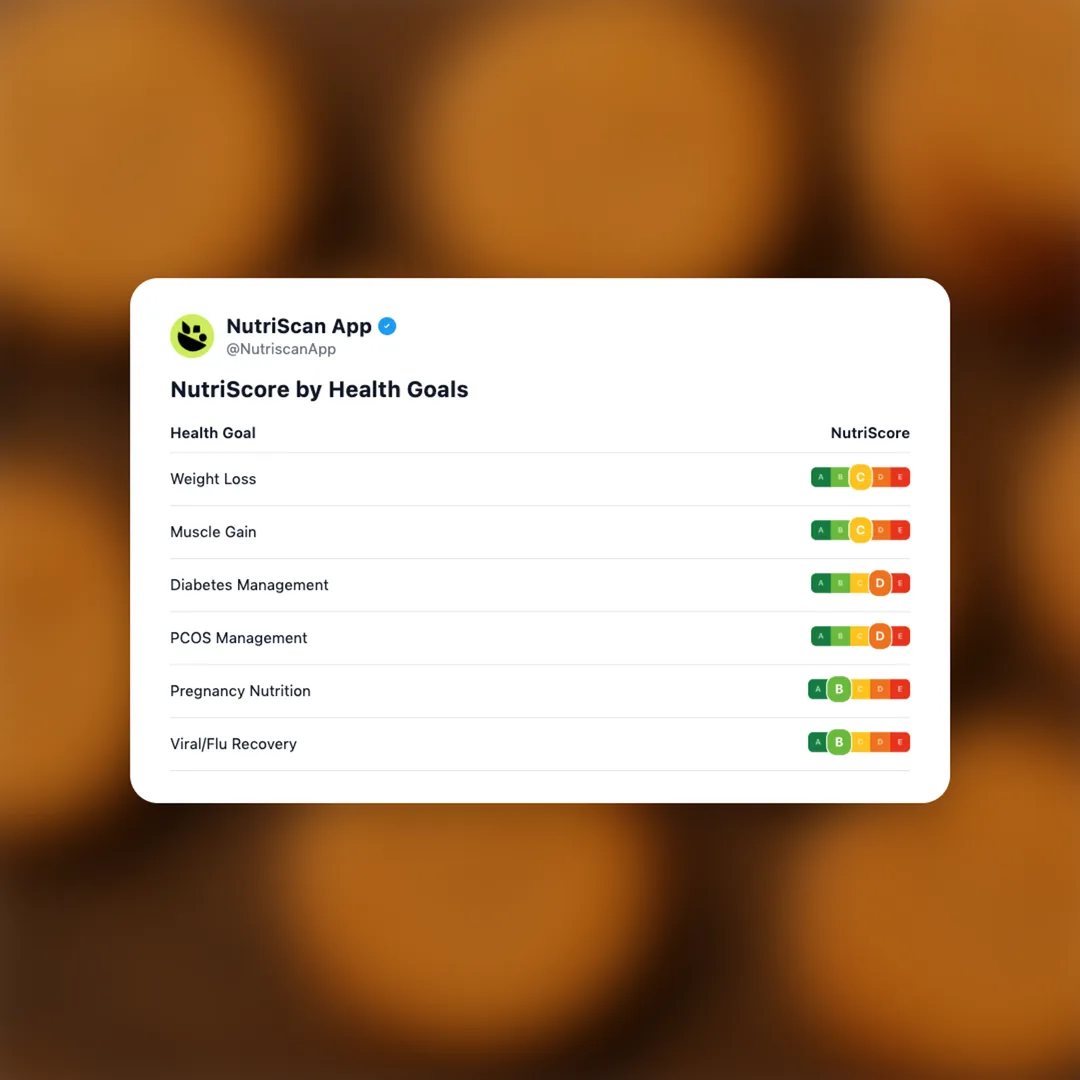Click the red E segment in Weight Loss row
This screenshot has width=1080, height=1080.
(x=900, y=478)
